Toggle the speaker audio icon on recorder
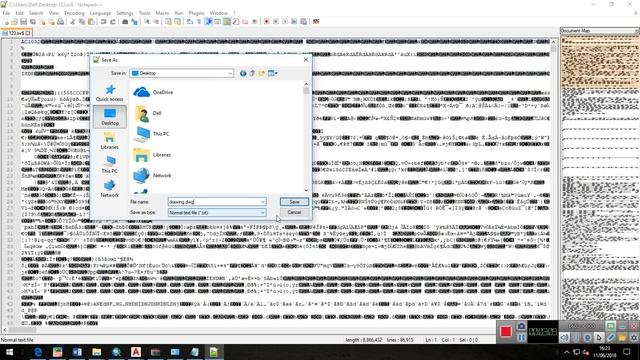This screenshot has width=640, height=360. pyautogui.click(x=564, y=338)
